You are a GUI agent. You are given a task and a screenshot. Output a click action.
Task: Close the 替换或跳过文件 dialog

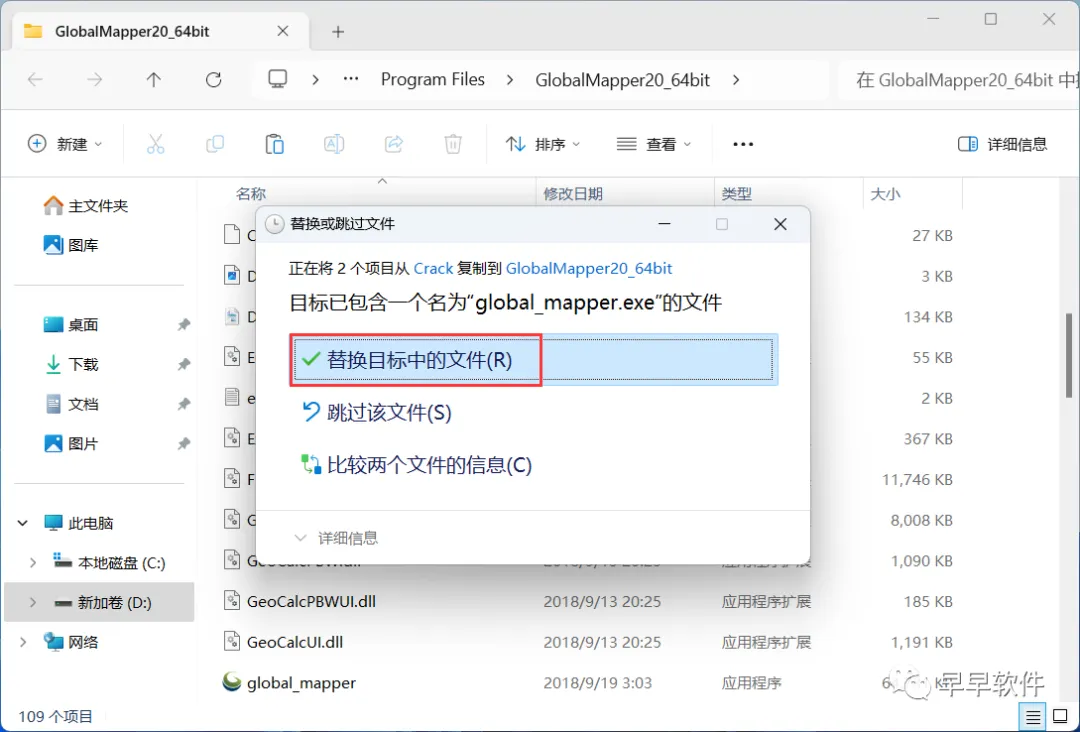point(780,224)
